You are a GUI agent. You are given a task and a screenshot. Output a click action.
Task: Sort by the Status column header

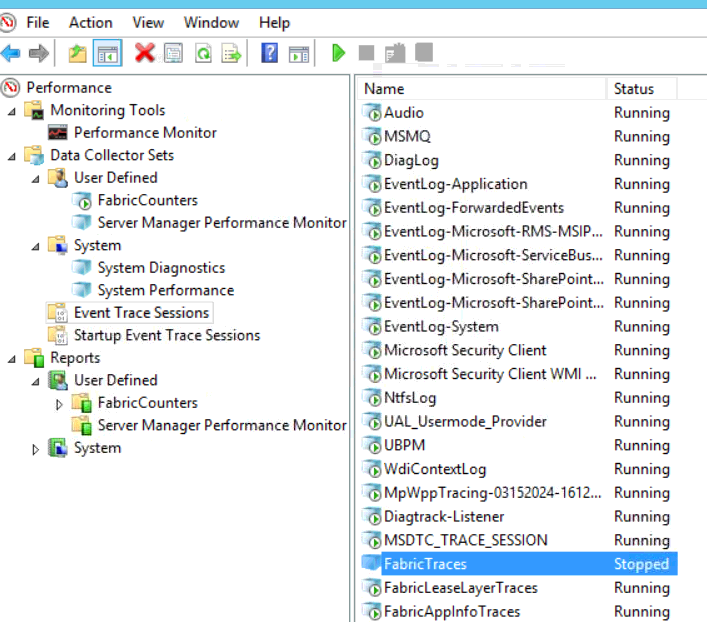click(641, 89)
